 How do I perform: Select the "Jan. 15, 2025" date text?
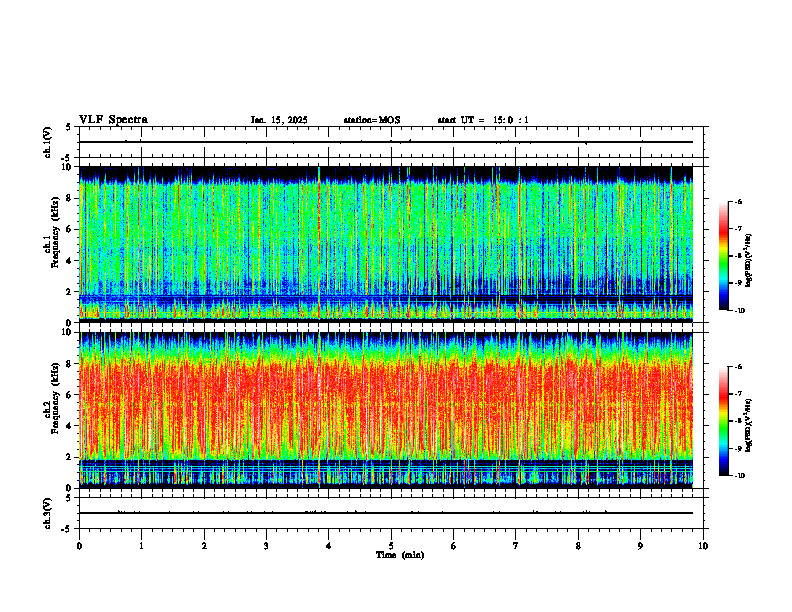click(279, 120)
